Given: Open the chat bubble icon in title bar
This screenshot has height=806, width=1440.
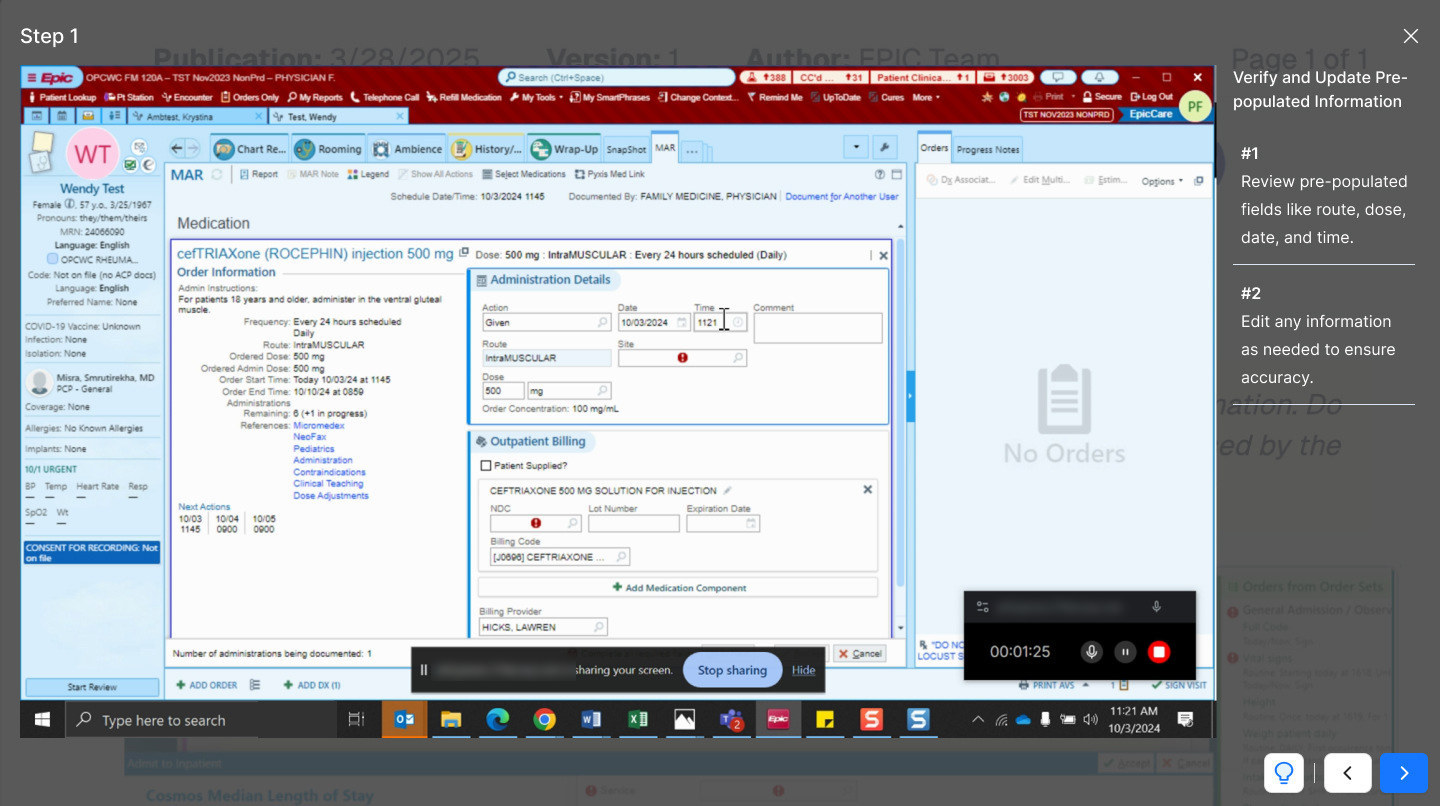Looking at the screenshot, I should click(1057, 77).
